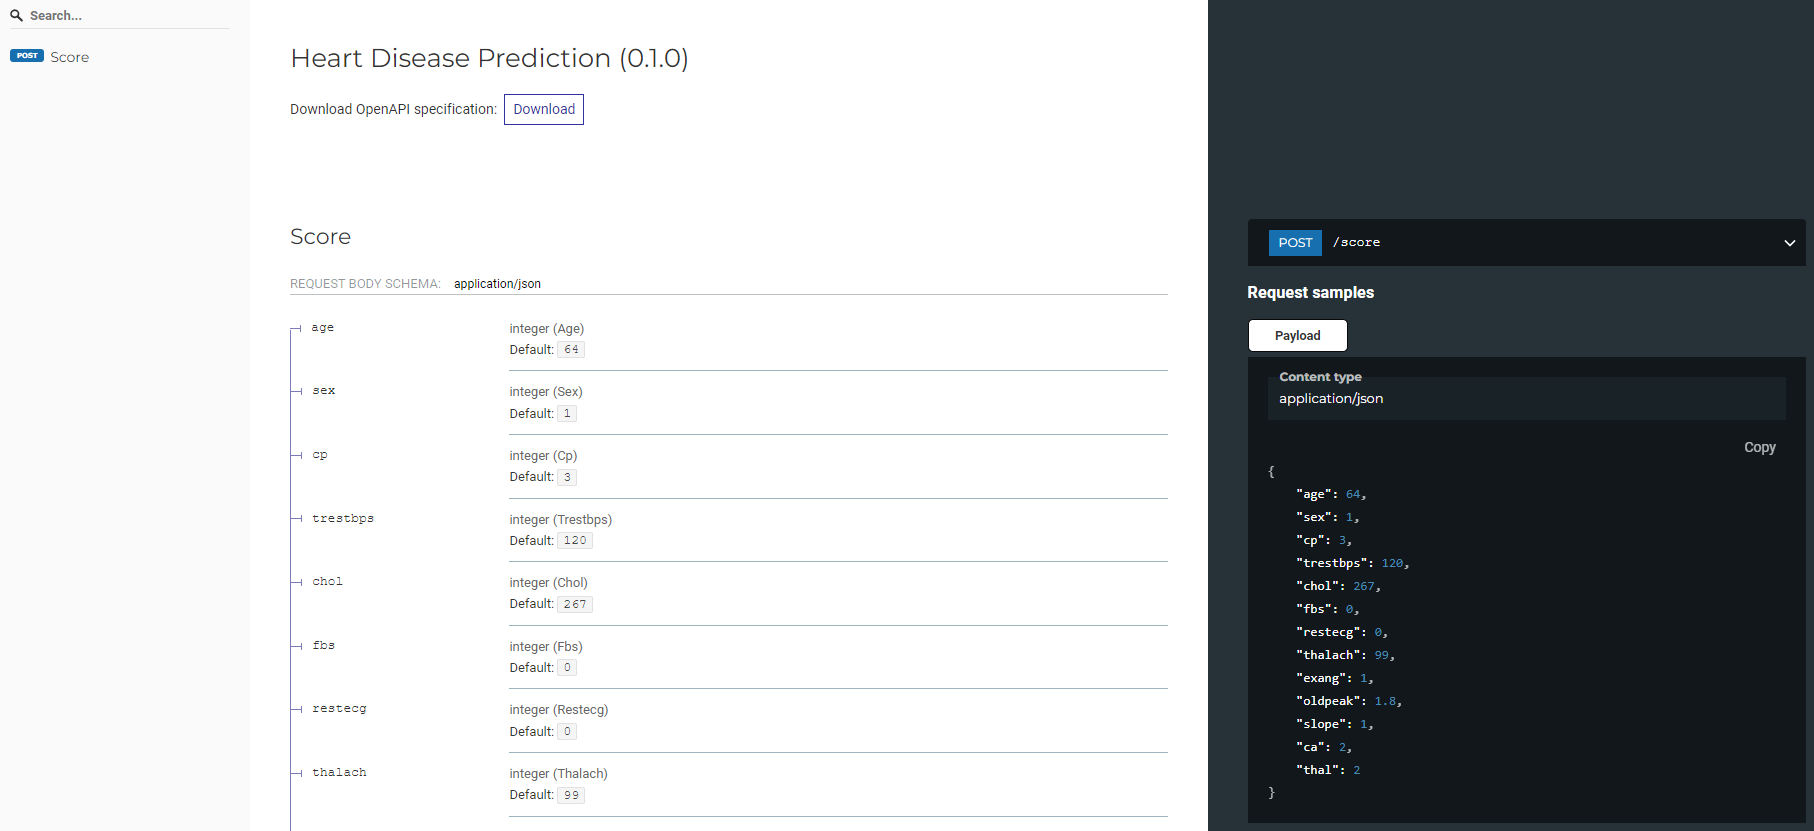Image resolution: width=1814 pixels, height=831 pixels.
Task: Click the Heart Disease Prediction title
Action: 489,58
